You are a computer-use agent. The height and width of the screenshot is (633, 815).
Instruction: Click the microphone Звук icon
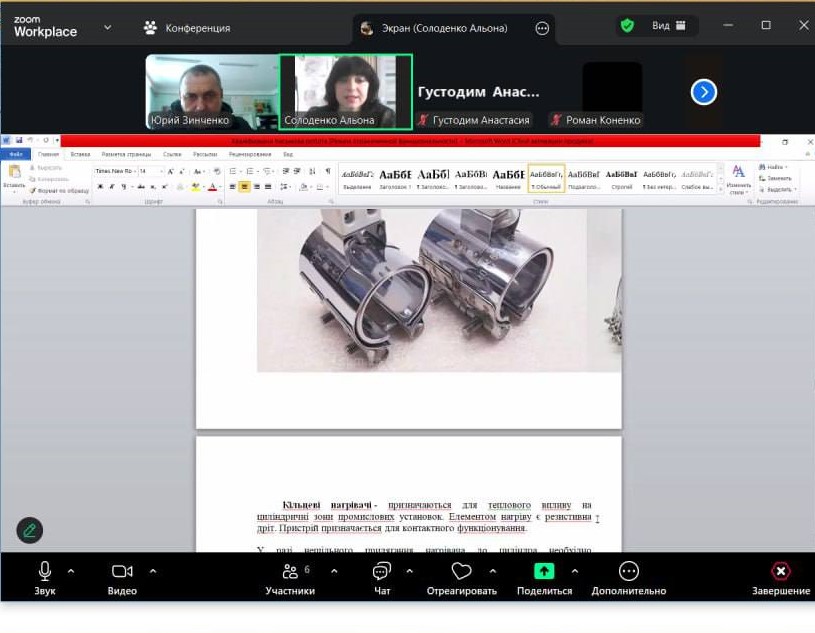point(45,571)
